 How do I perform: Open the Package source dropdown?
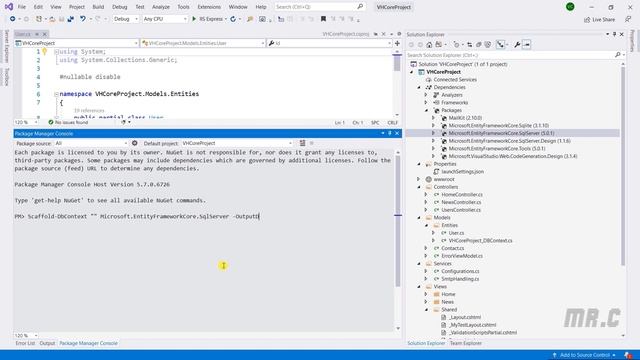click(91, 143)
